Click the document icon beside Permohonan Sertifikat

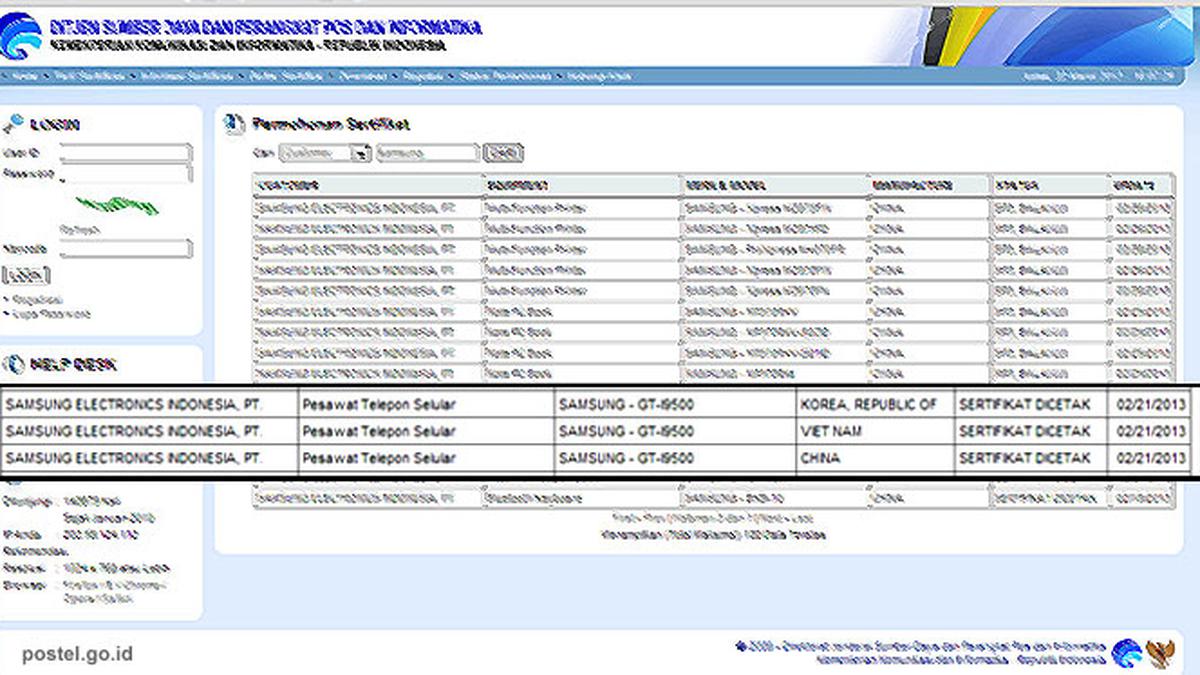(x=232, y=124)
